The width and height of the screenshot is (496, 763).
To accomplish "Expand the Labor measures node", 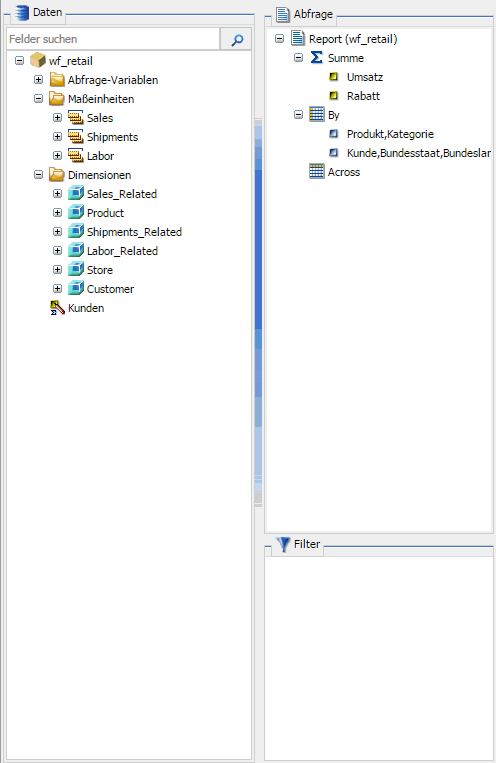I will [57, 155].
